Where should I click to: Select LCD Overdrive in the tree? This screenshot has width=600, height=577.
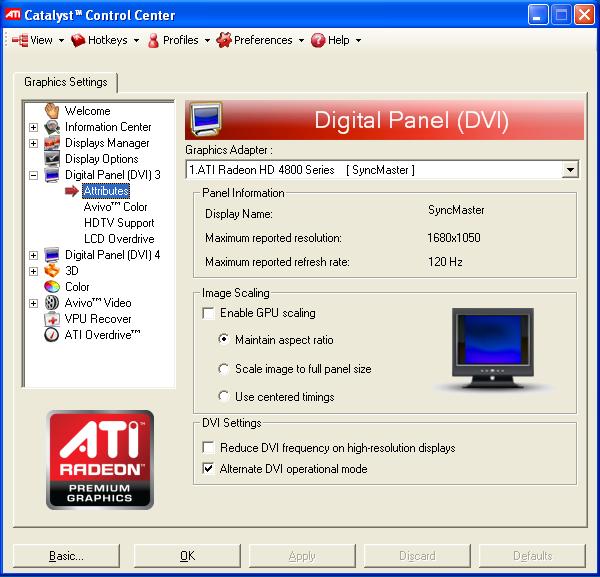click(x=119, y=239)
